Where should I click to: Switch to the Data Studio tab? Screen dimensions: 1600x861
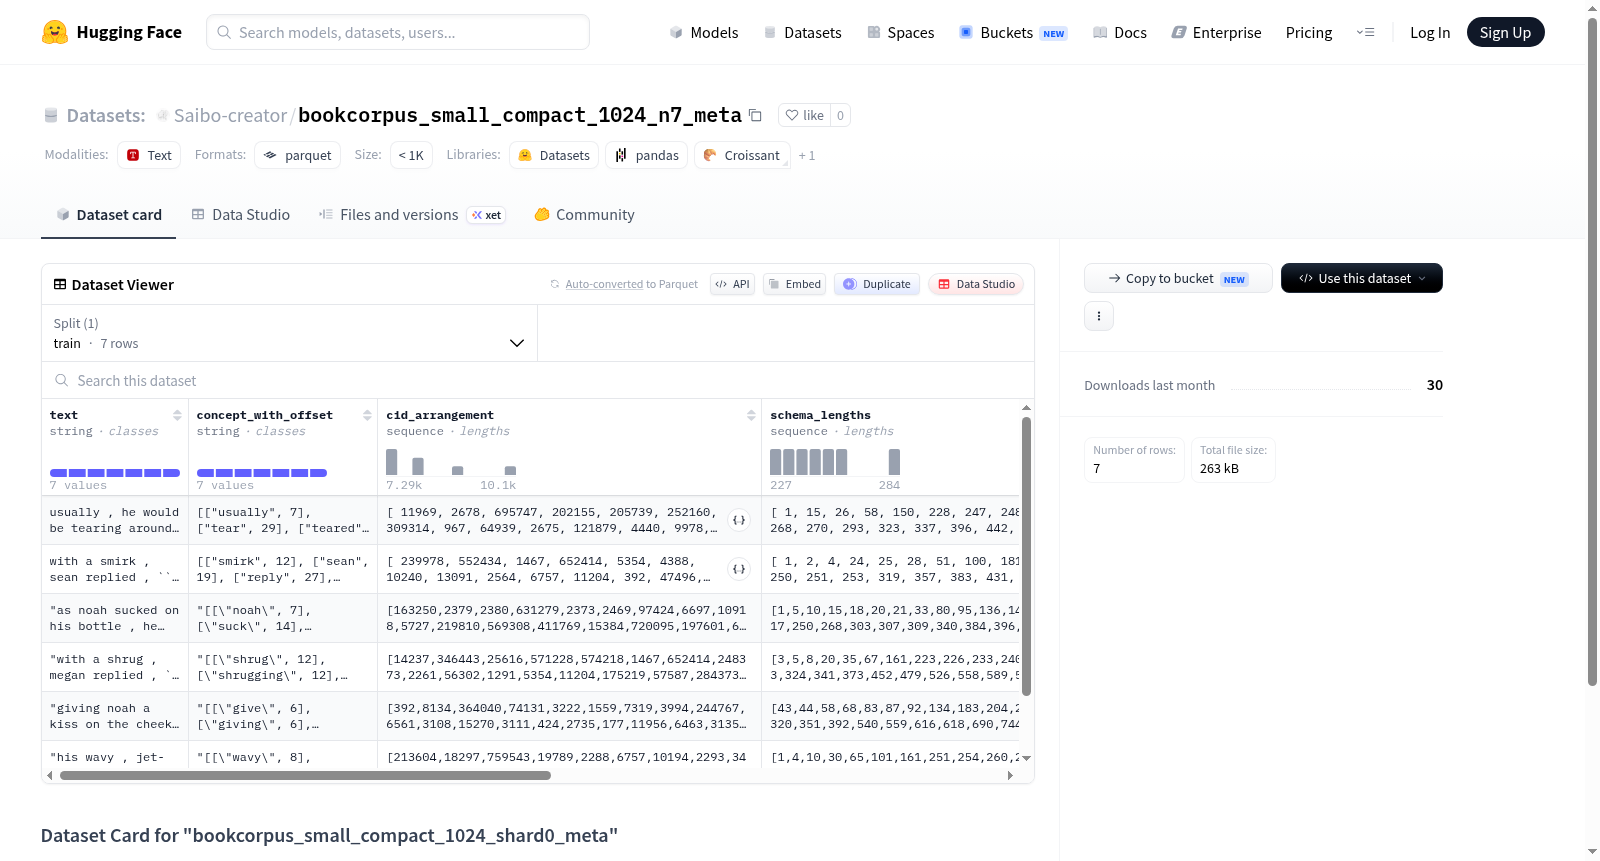coord(241,214)
